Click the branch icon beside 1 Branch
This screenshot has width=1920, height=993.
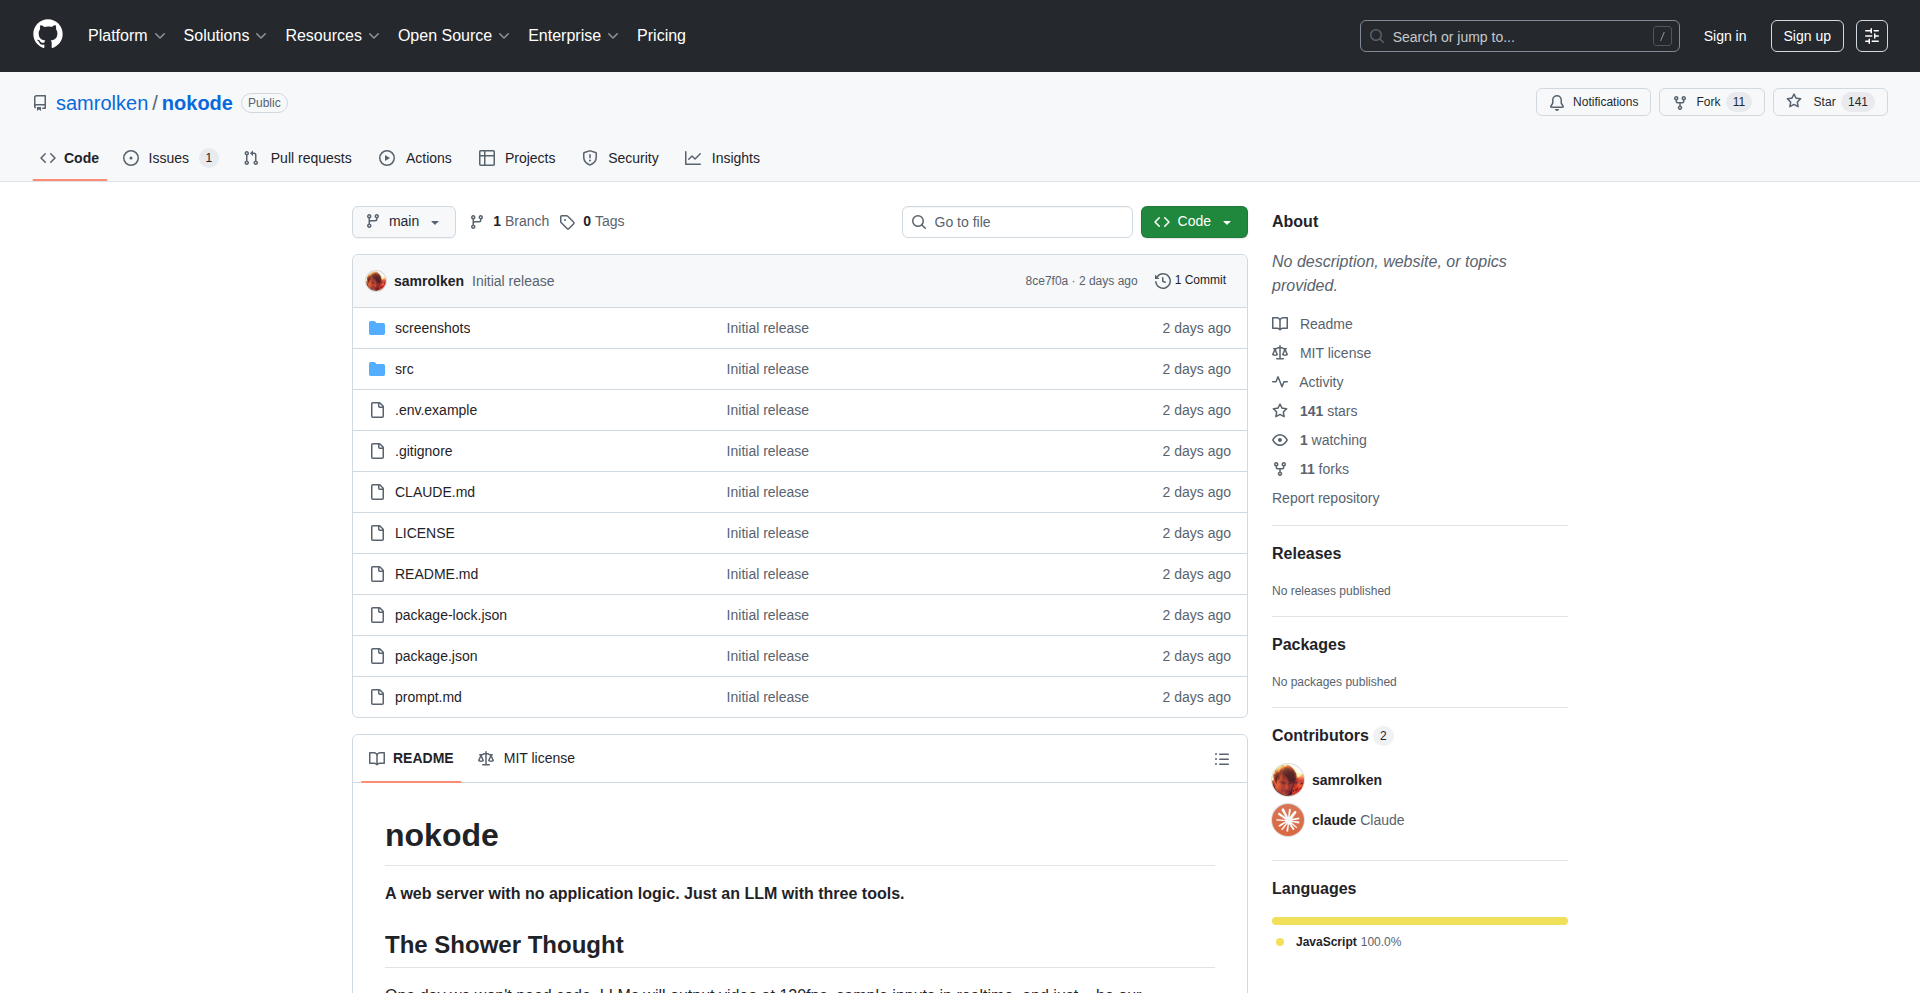click(x=477, y=222)
